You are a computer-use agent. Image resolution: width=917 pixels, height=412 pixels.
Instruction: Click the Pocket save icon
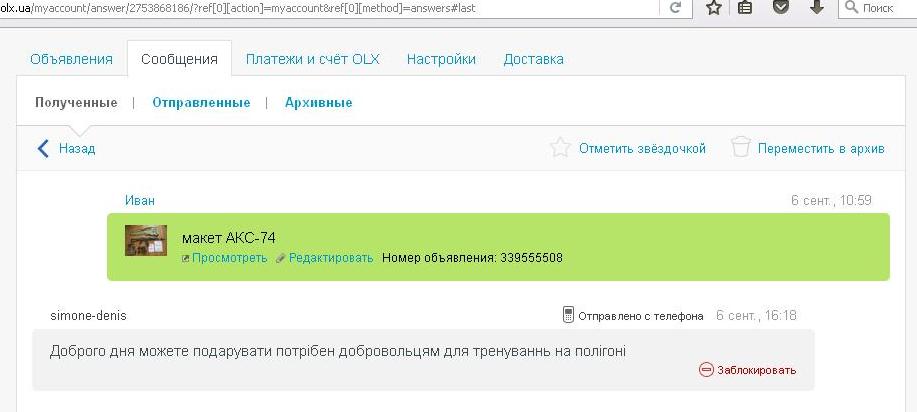[781, 7]
